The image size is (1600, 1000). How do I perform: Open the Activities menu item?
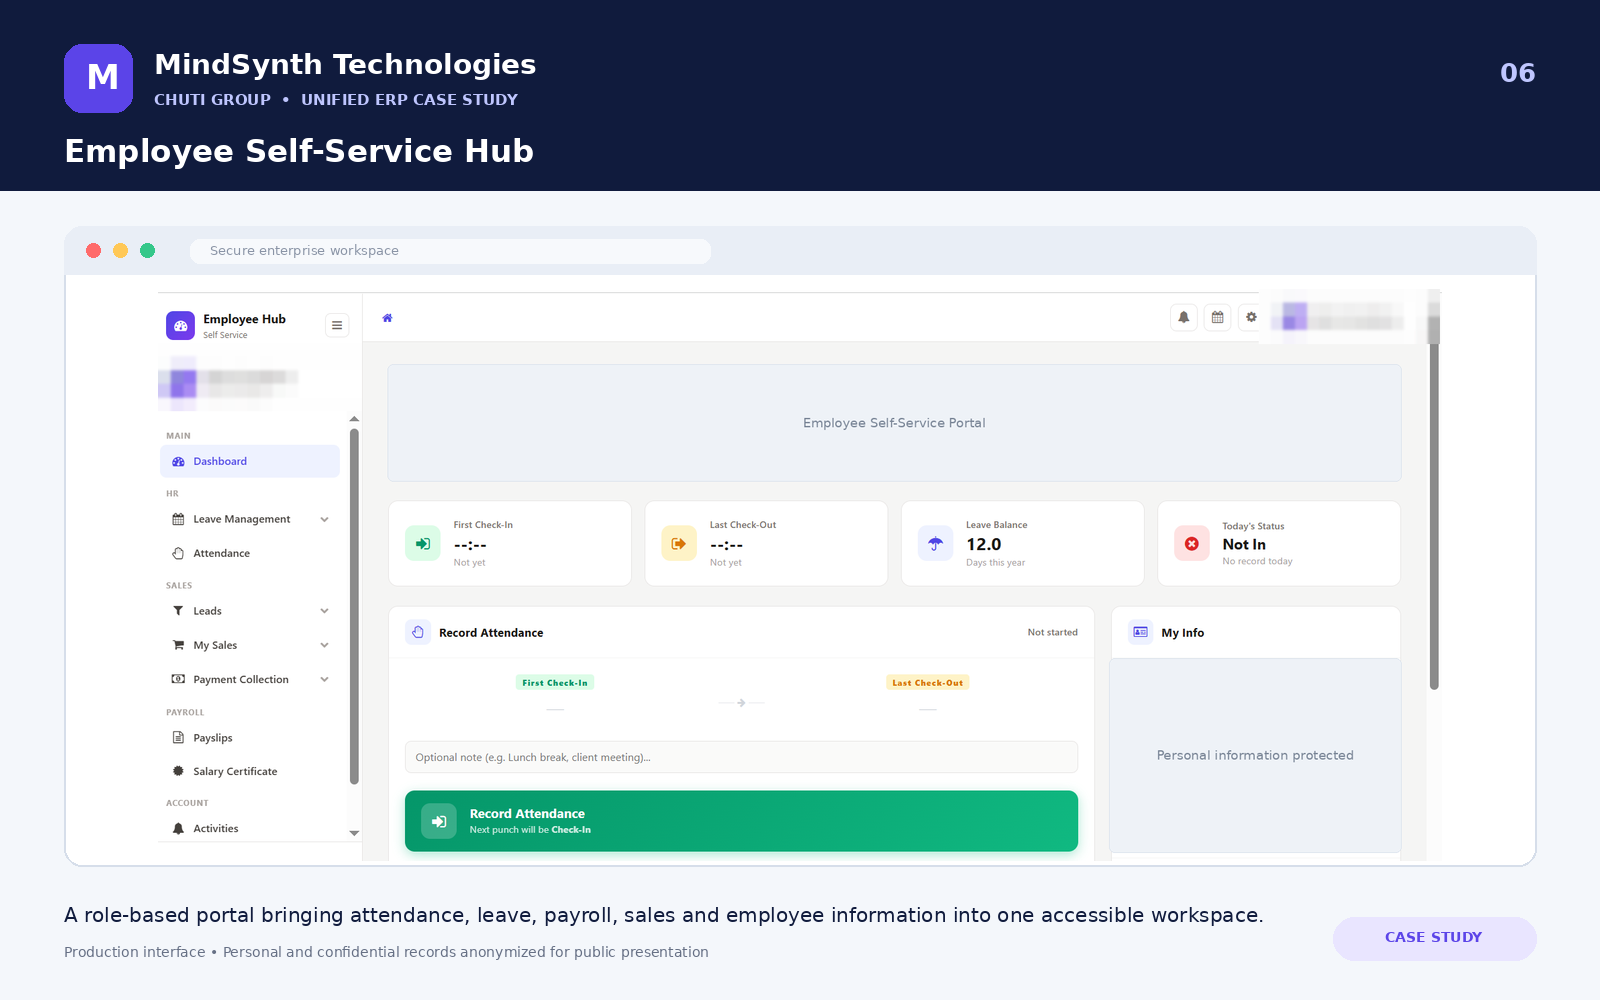[x=250, y=829]
